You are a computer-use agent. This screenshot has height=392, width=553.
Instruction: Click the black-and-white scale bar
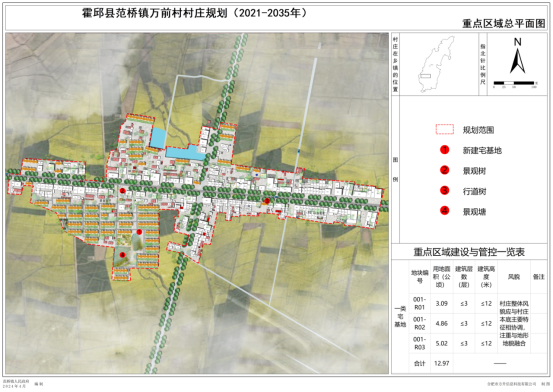point(515,83)
